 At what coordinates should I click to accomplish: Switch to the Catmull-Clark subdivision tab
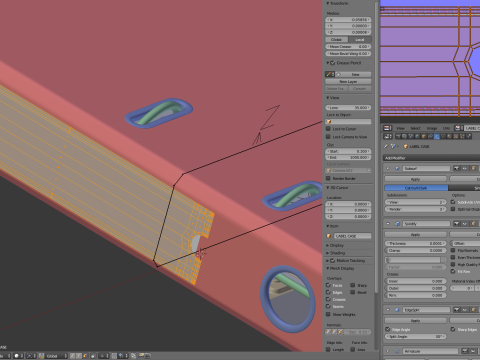[416, 188]
